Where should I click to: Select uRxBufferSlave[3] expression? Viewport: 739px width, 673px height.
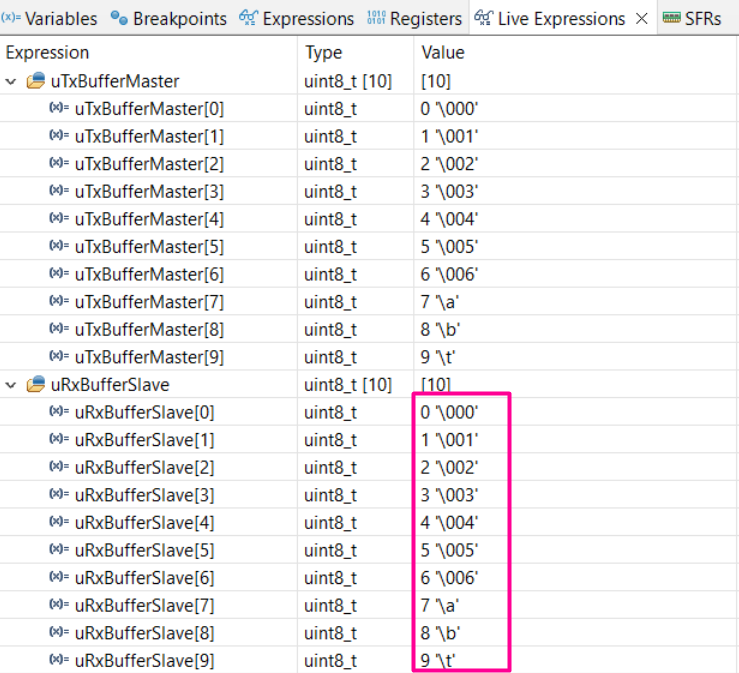pyautogui.click(x=144, y=495)
